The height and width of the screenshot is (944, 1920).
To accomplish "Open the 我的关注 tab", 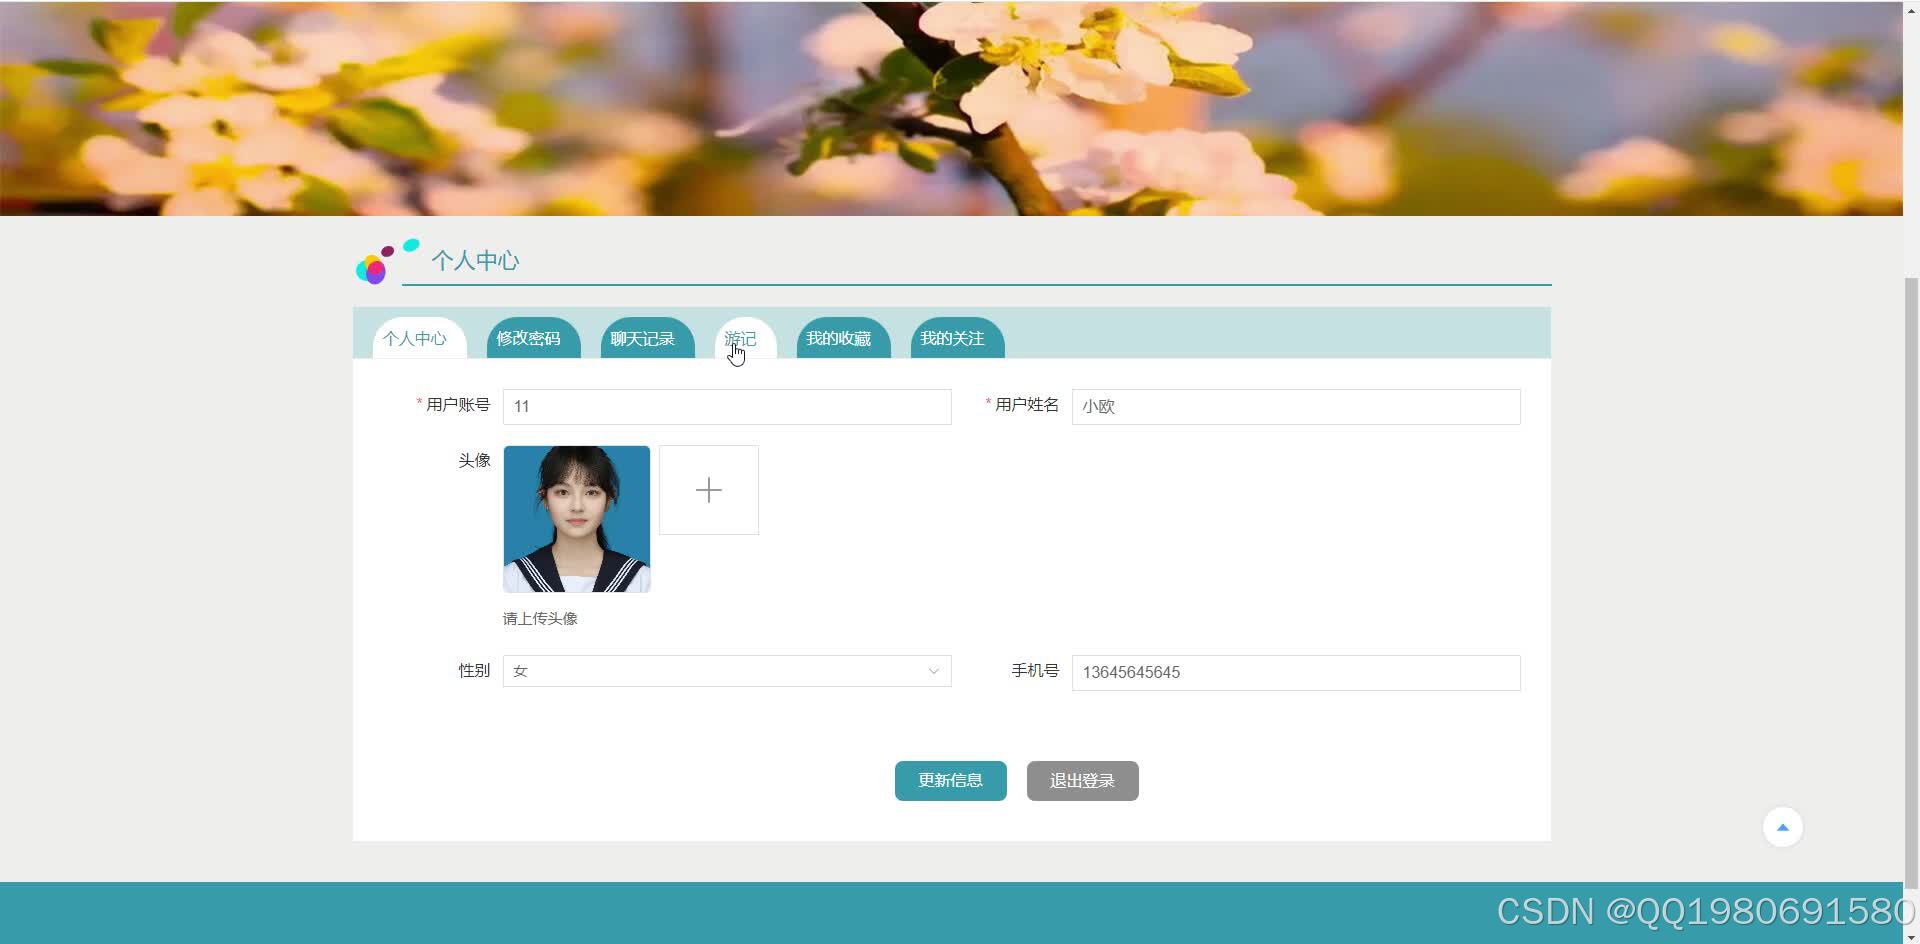I will click(x=957, y=338).
